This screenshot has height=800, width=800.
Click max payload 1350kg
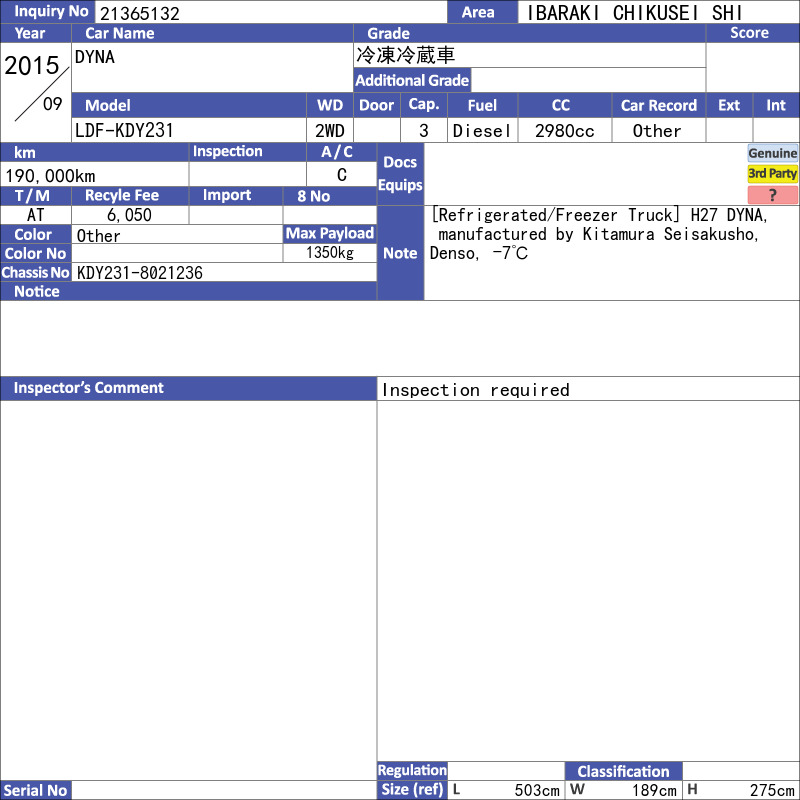(x=330, y=253)
